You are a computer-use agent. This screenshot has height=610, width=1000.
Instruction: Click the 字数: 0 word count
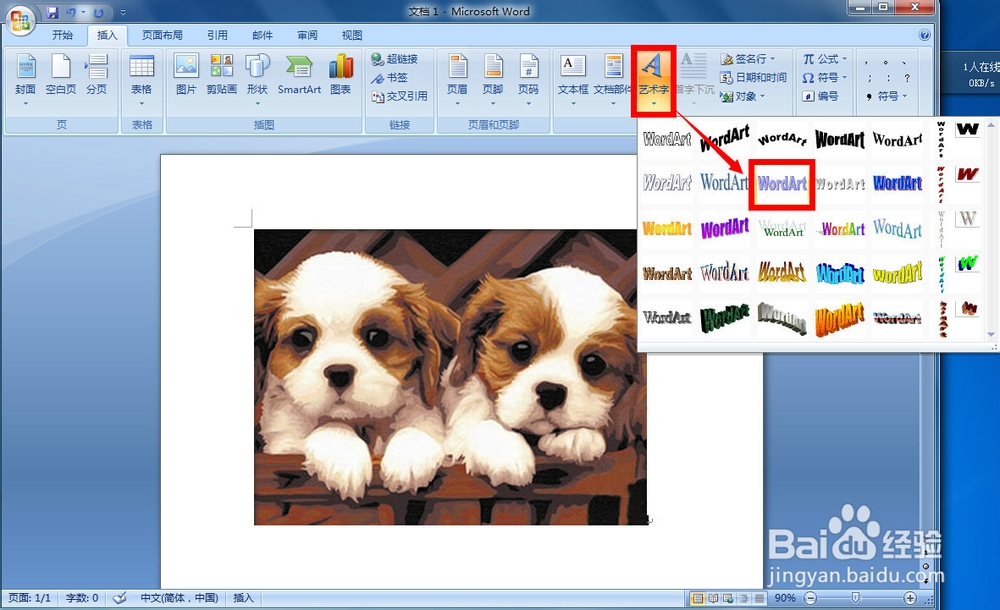[x=82, y=598]
